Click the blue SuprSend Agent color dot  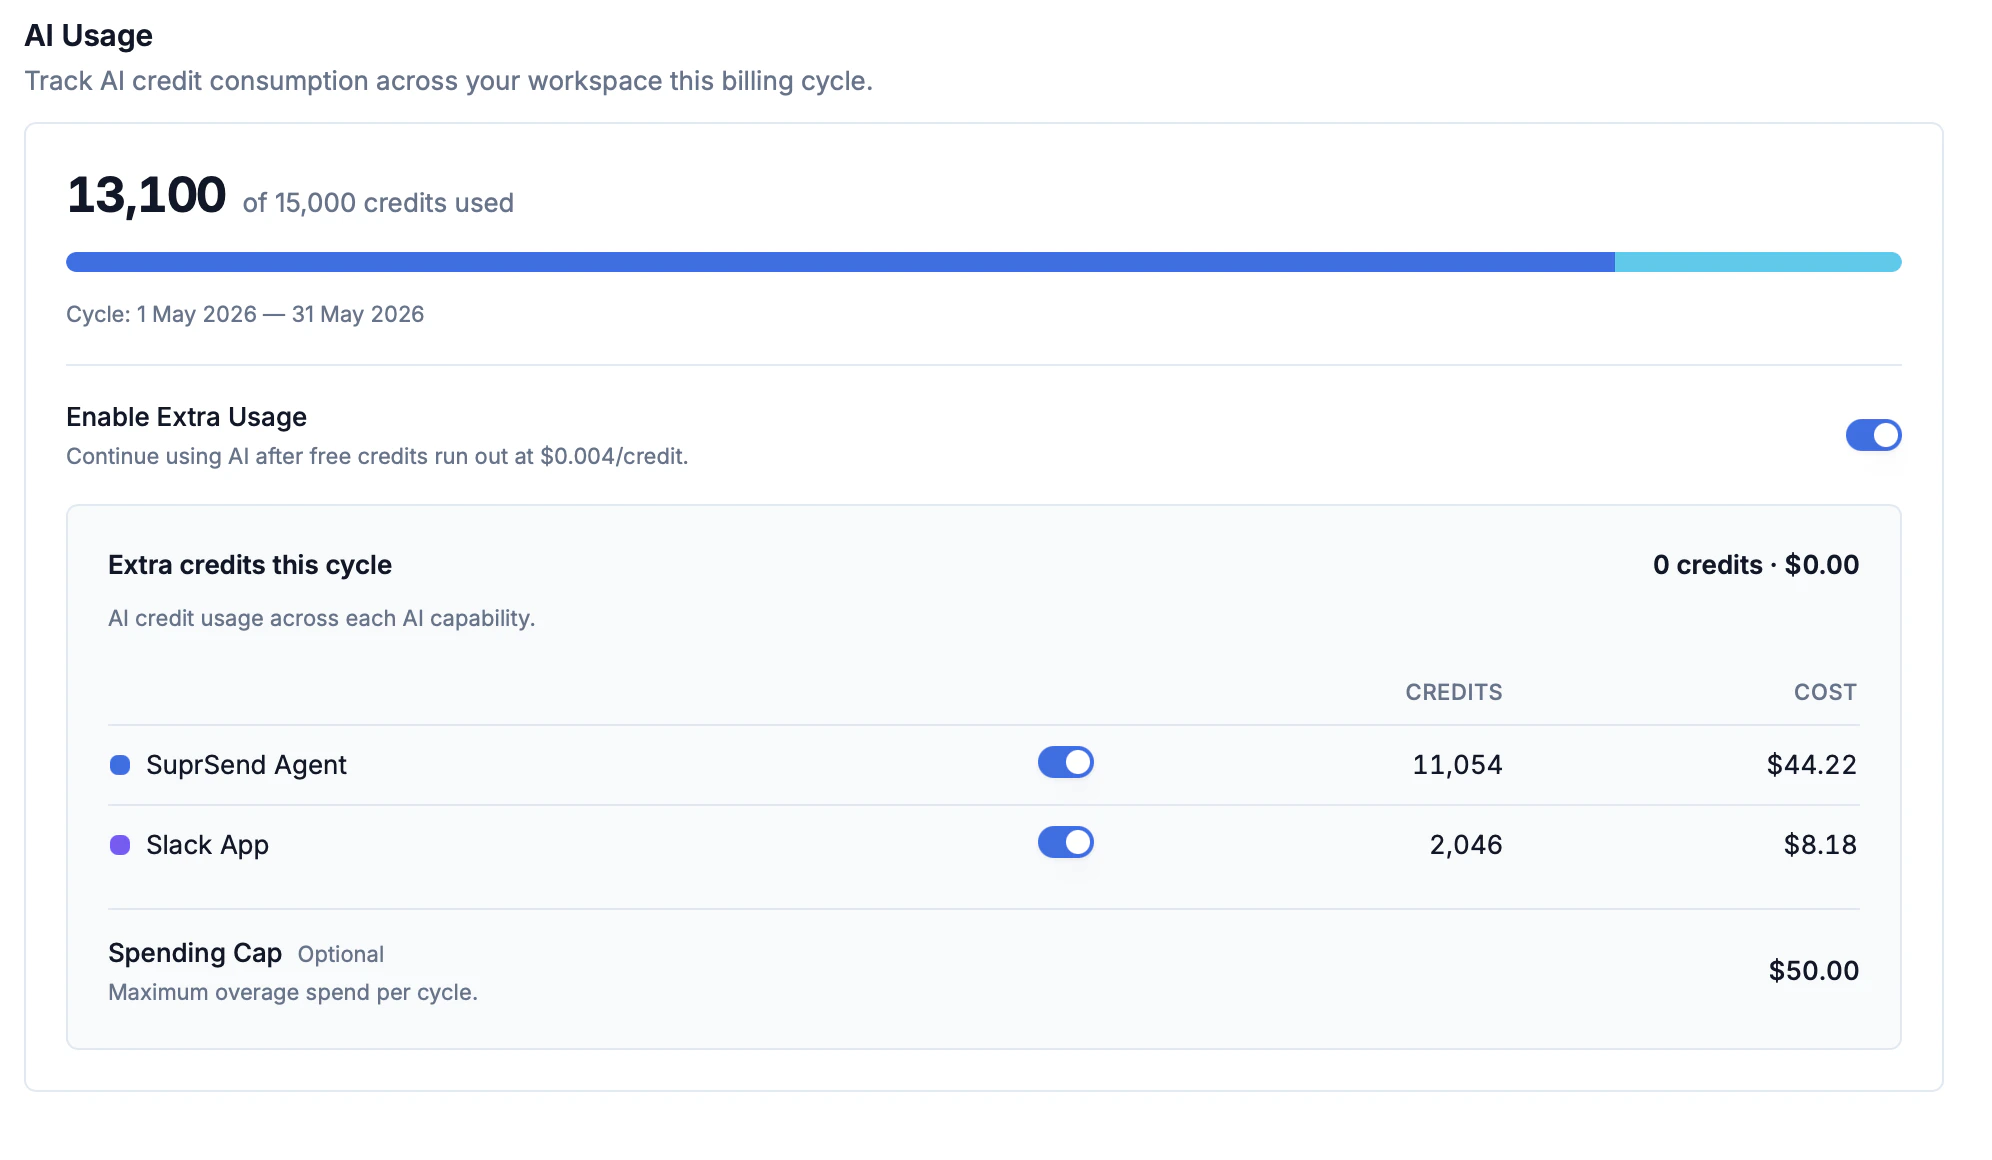click(120, 765)
